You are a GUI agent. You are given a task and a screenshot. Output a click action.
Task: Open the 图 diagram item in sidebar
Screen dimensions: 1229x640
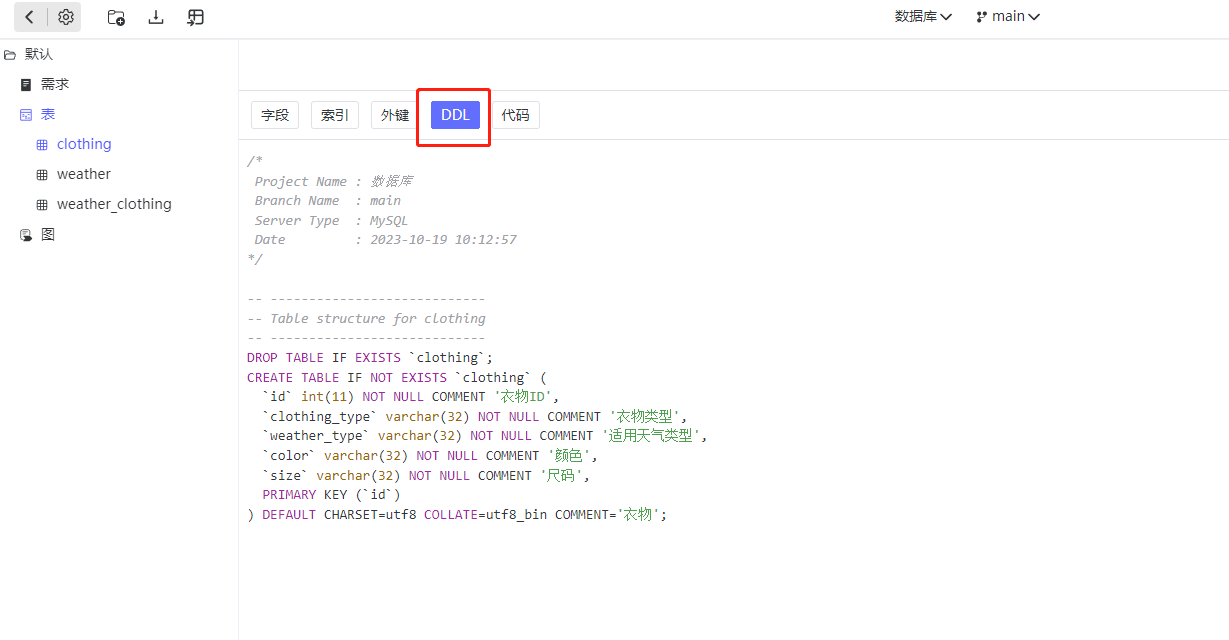coord(47,234)
